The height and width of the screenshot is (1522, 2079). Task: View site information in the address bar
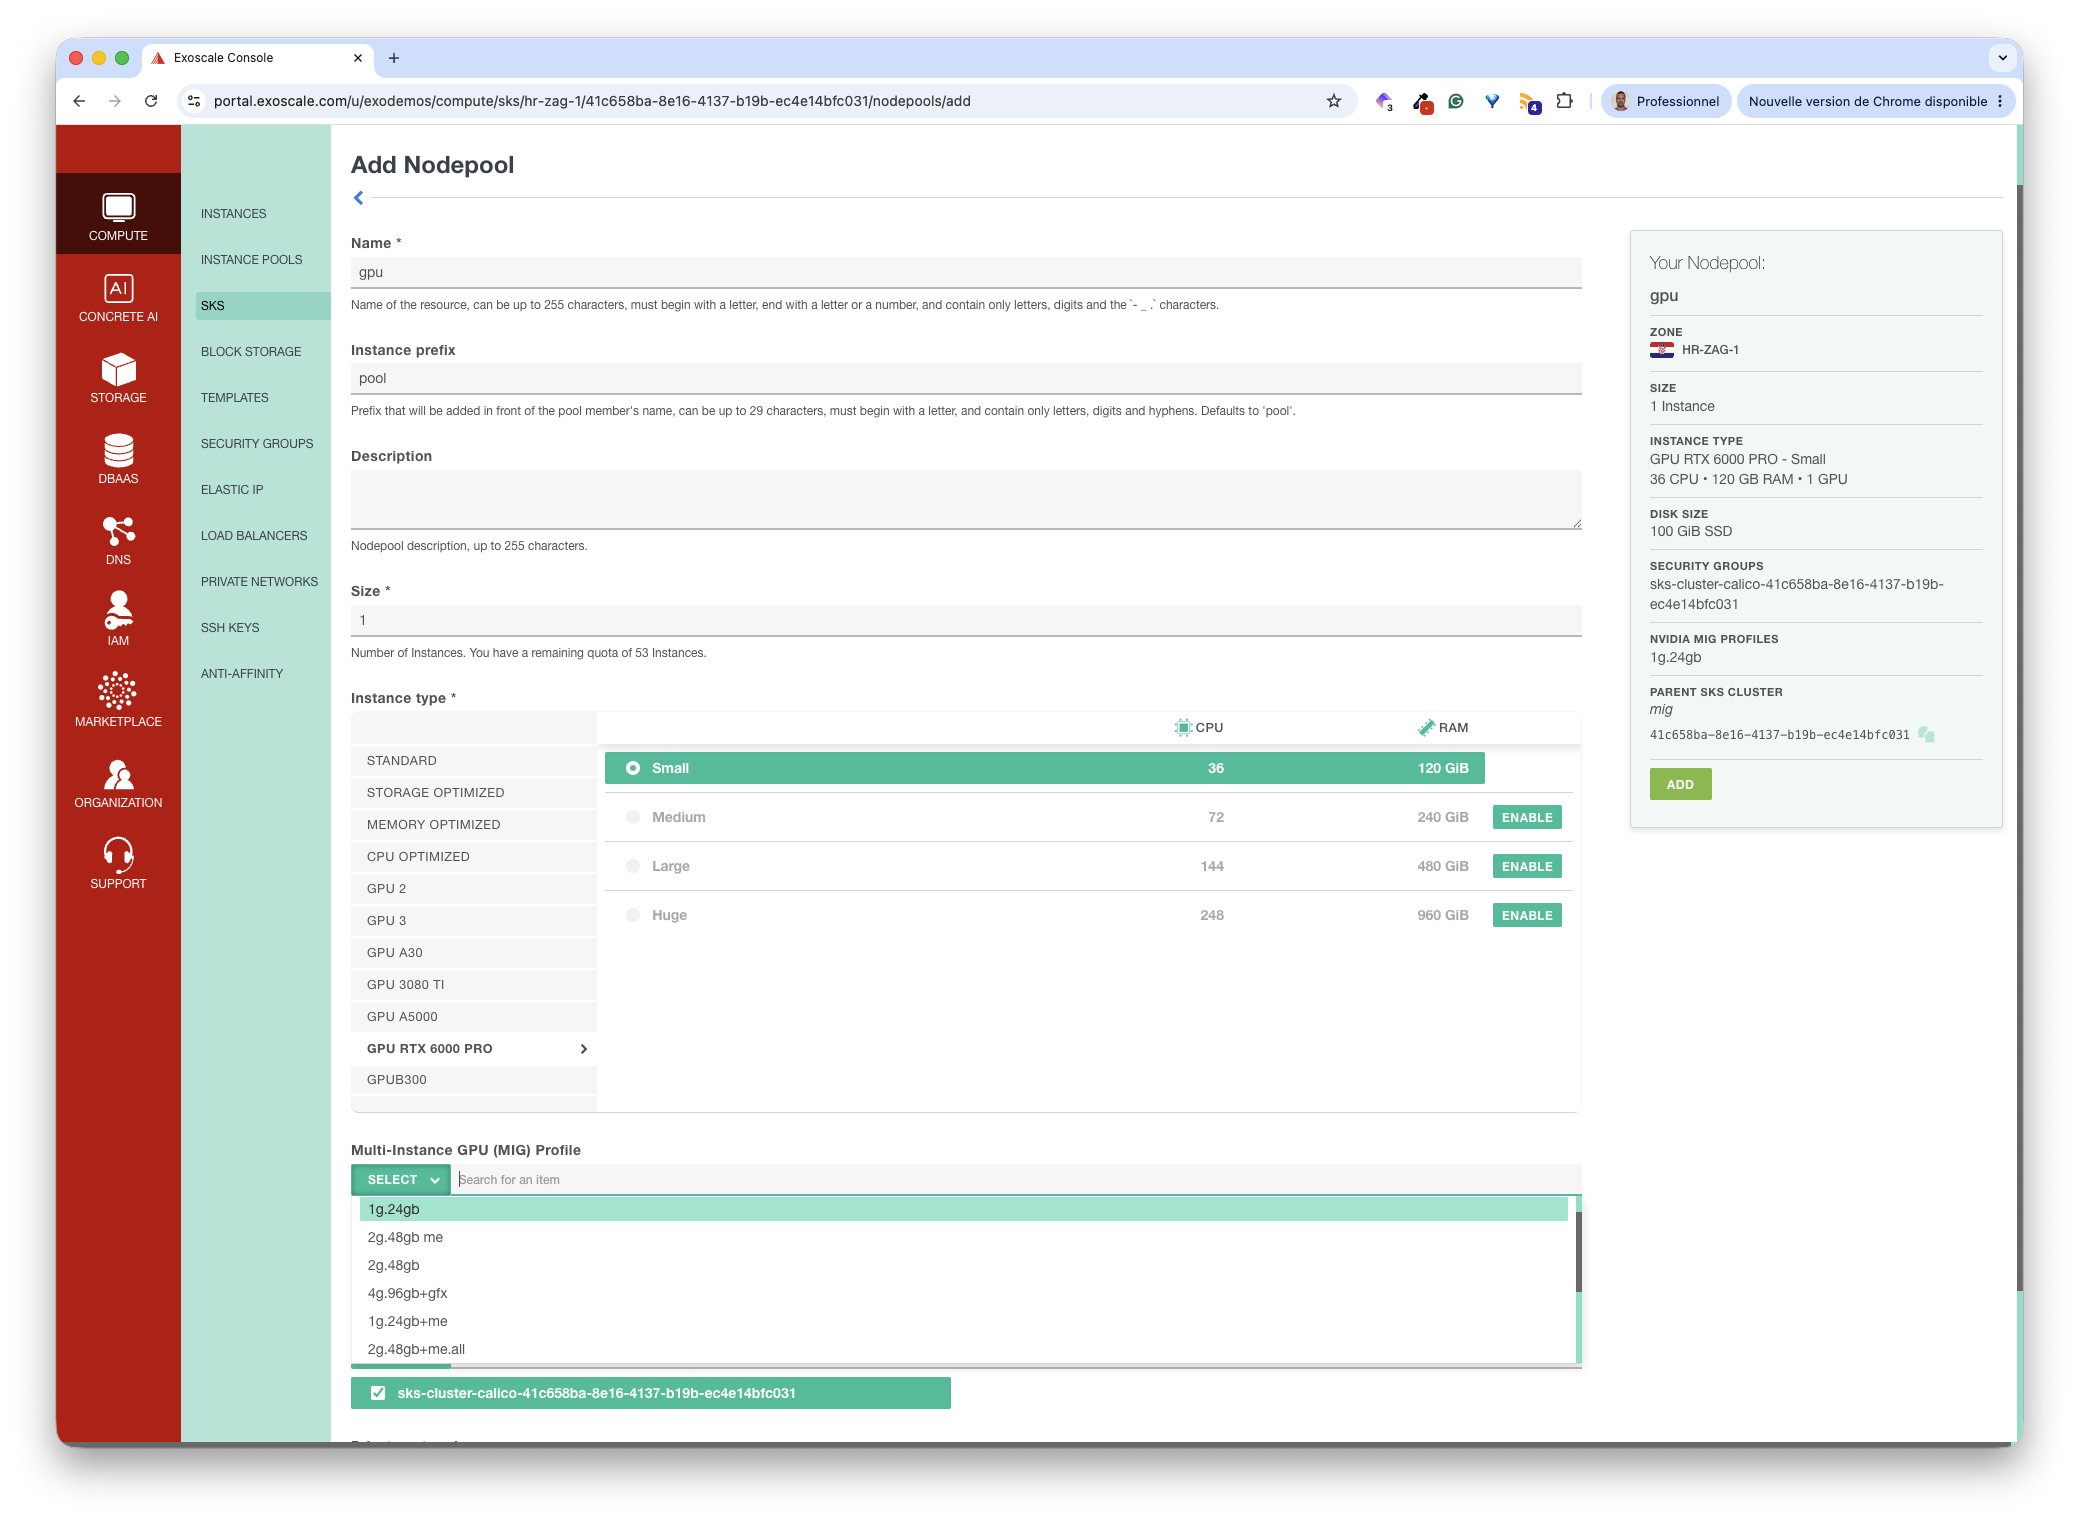point(195,101)
